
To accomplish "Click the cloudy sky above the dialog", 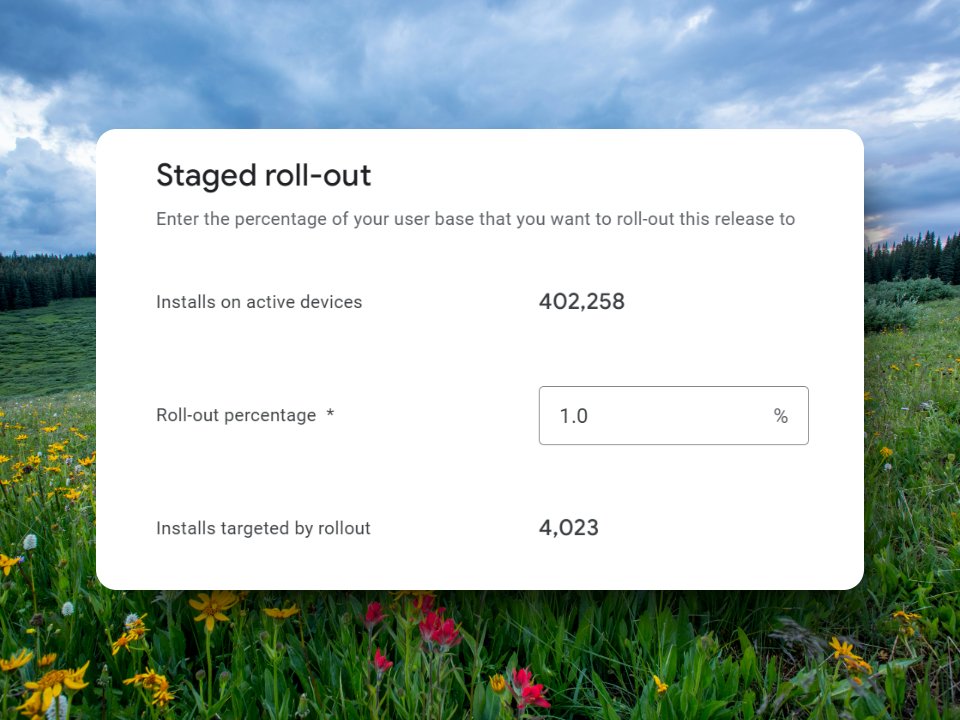I will [x=480, y=61].
